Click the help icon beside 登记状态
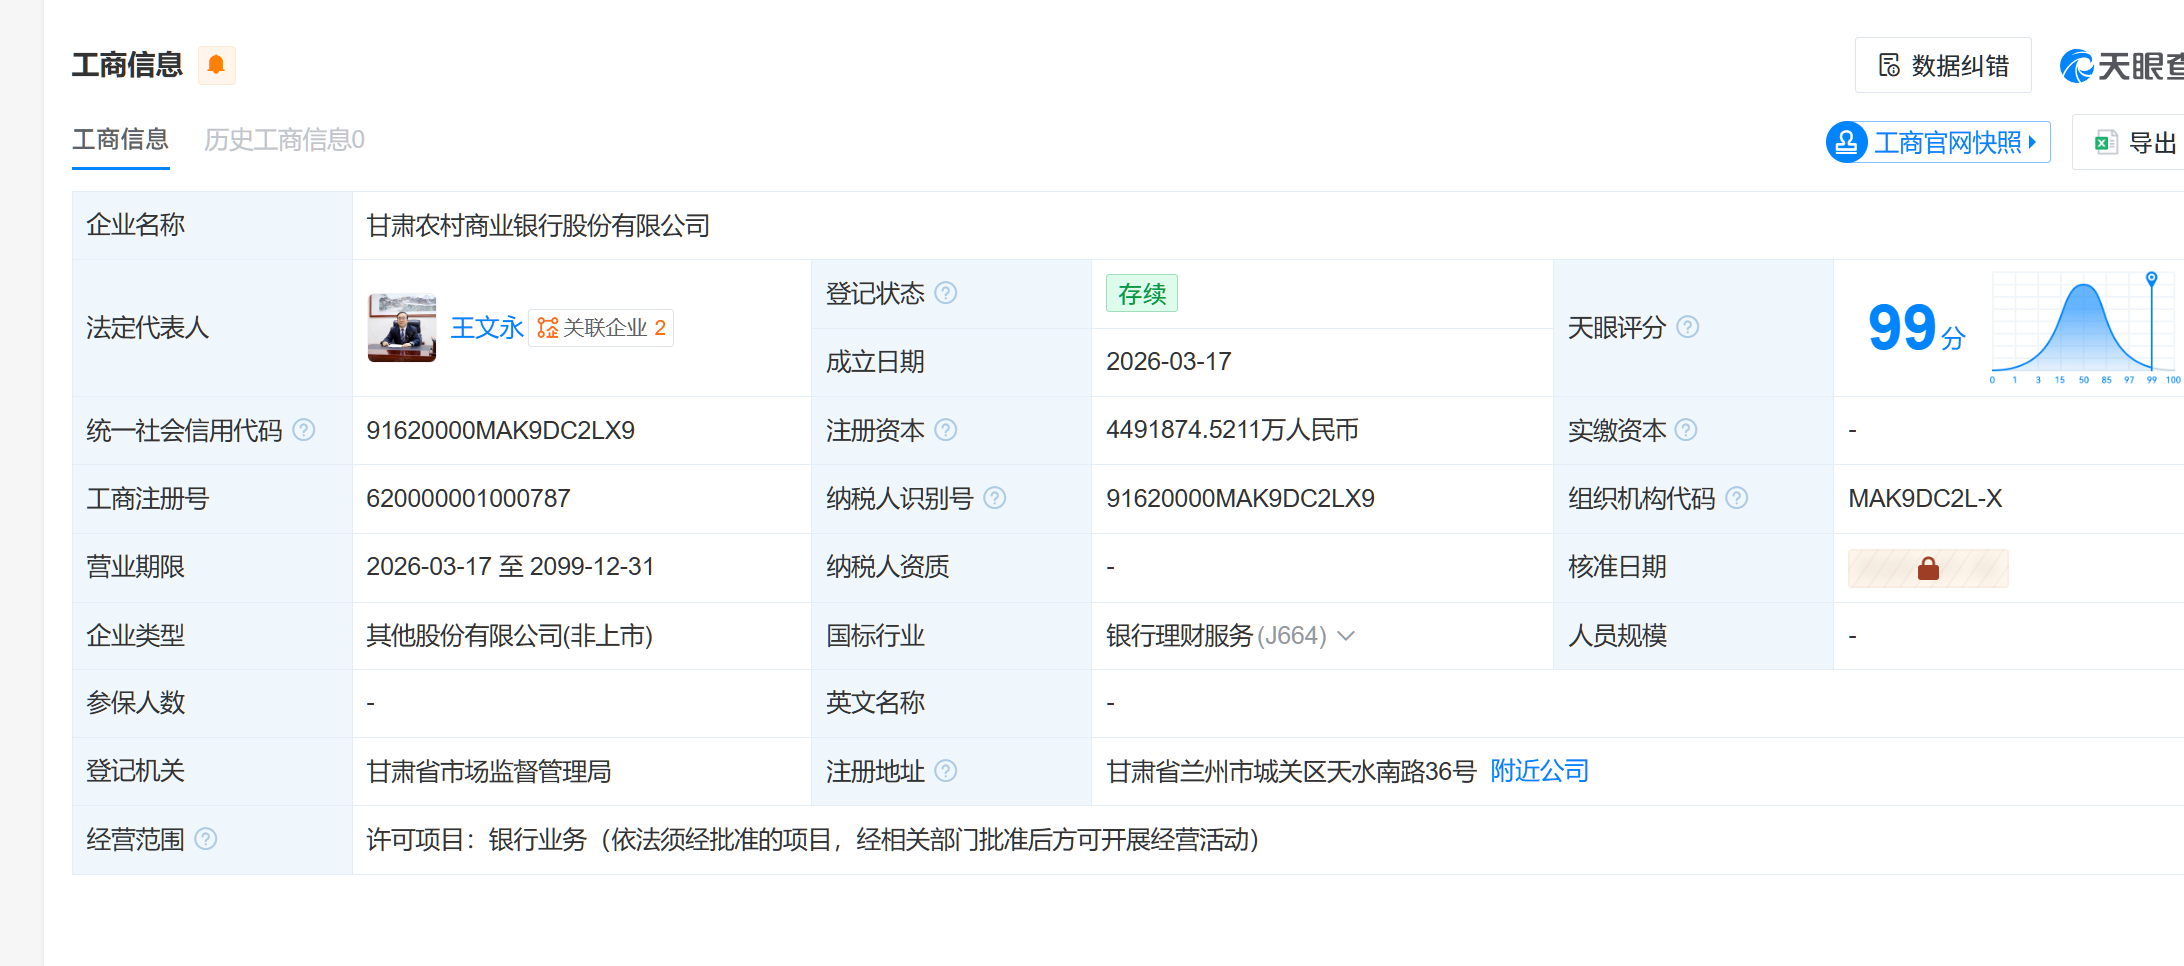Screen dimensions: 2184x966 click(946, 293)
